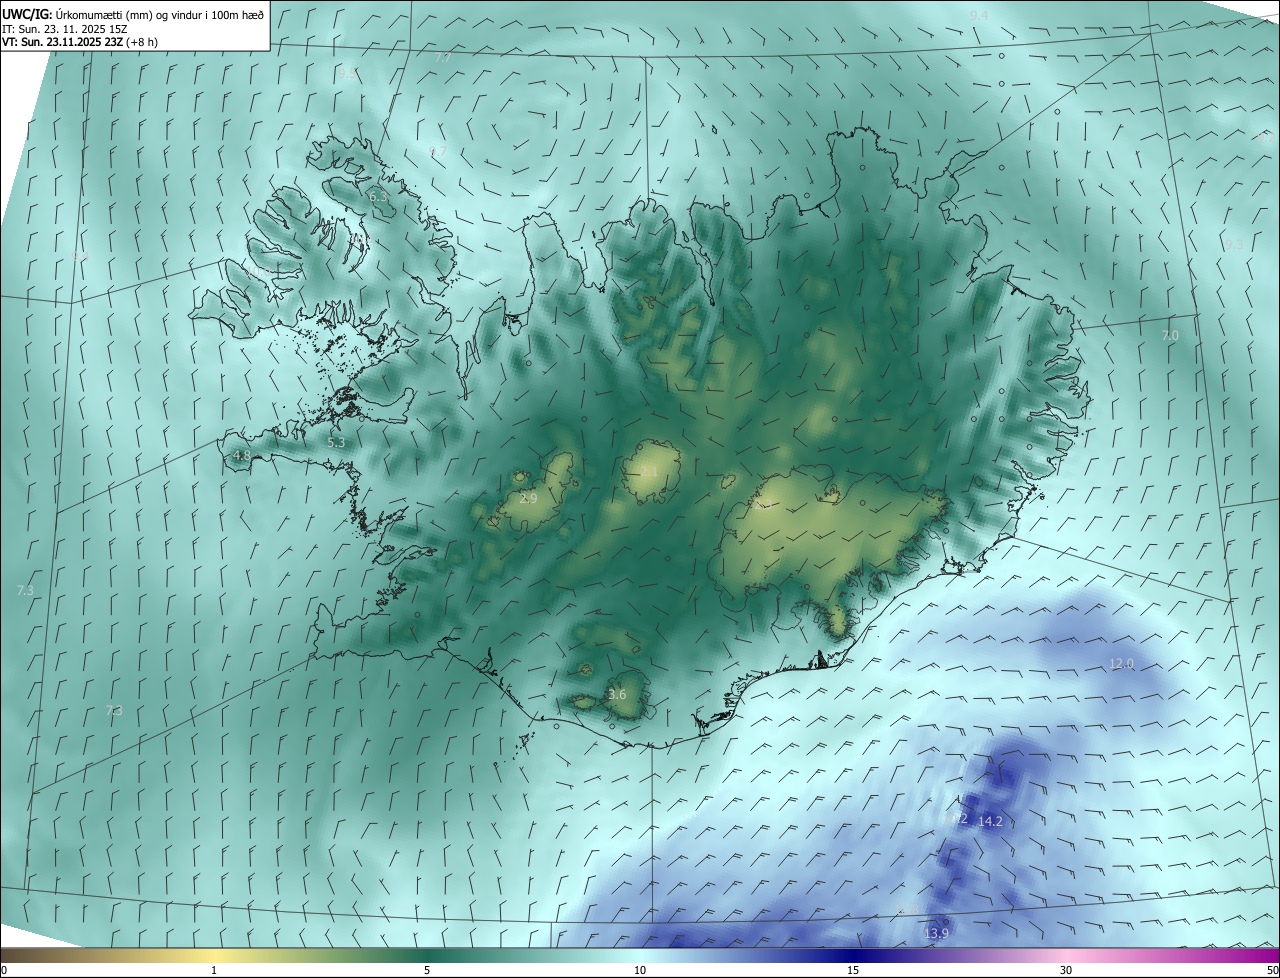This screenshot has width=1280, height=978.
Task: Click the '1' label on the color scale
Action: pyautogui.click(x=214, y=970)
